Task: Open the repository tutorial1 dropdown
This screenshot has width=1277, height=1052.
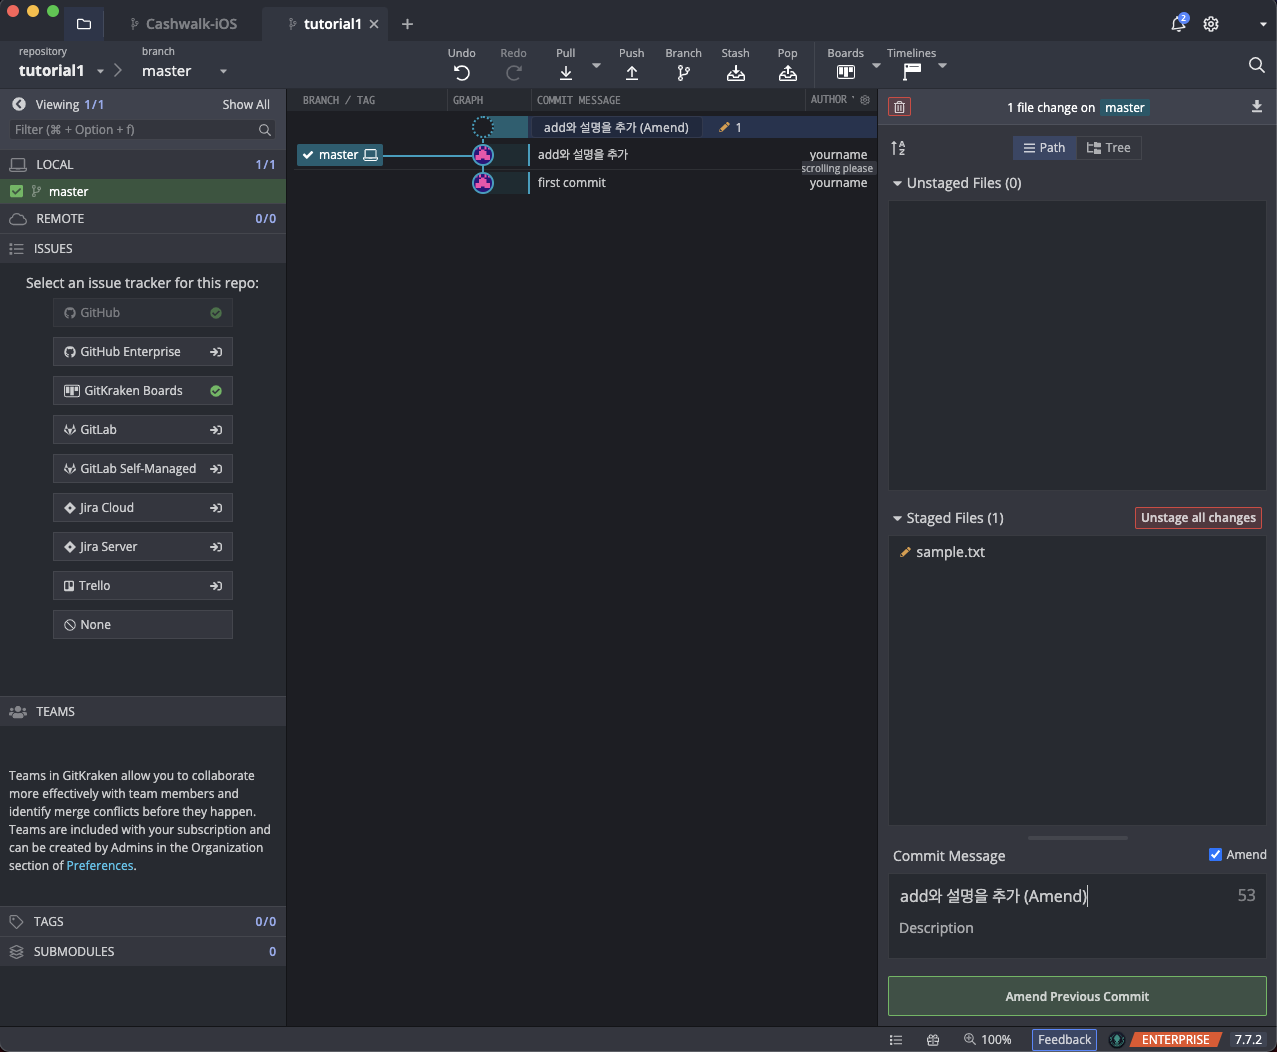Action: click(x=100, y=71)
